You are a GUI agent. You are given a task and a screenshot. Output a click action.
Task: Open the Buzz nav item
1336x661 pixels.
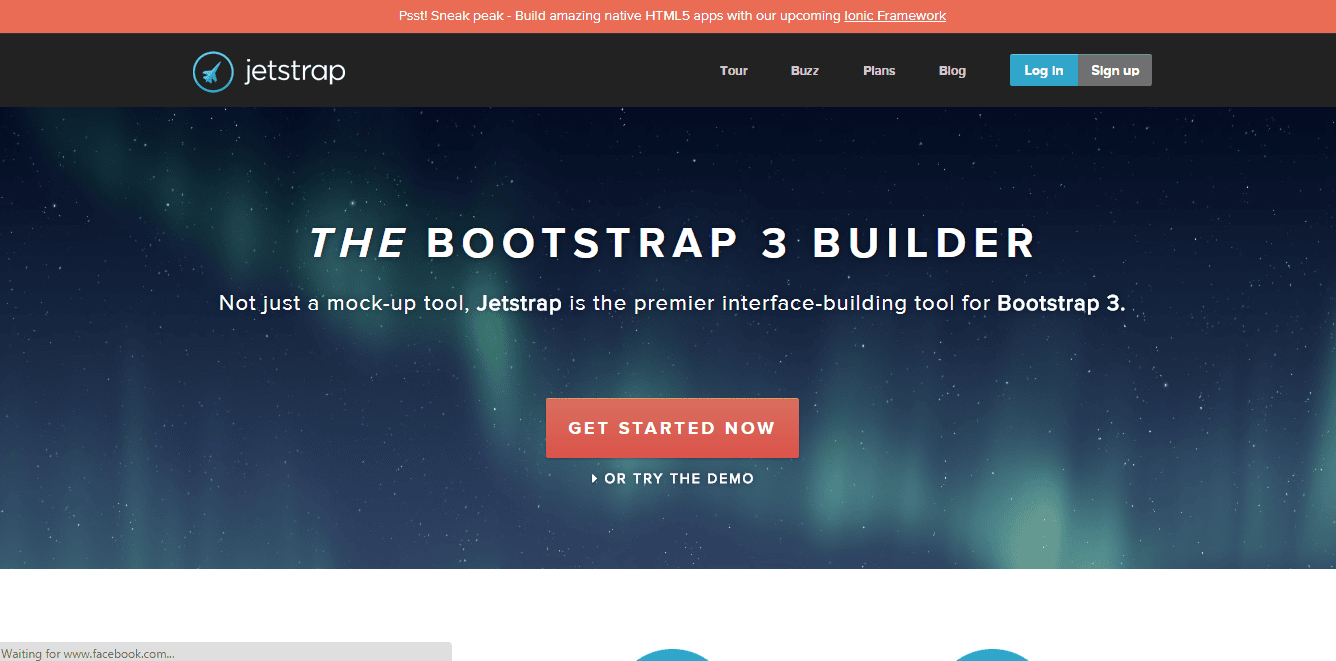[x=805, y=71]
